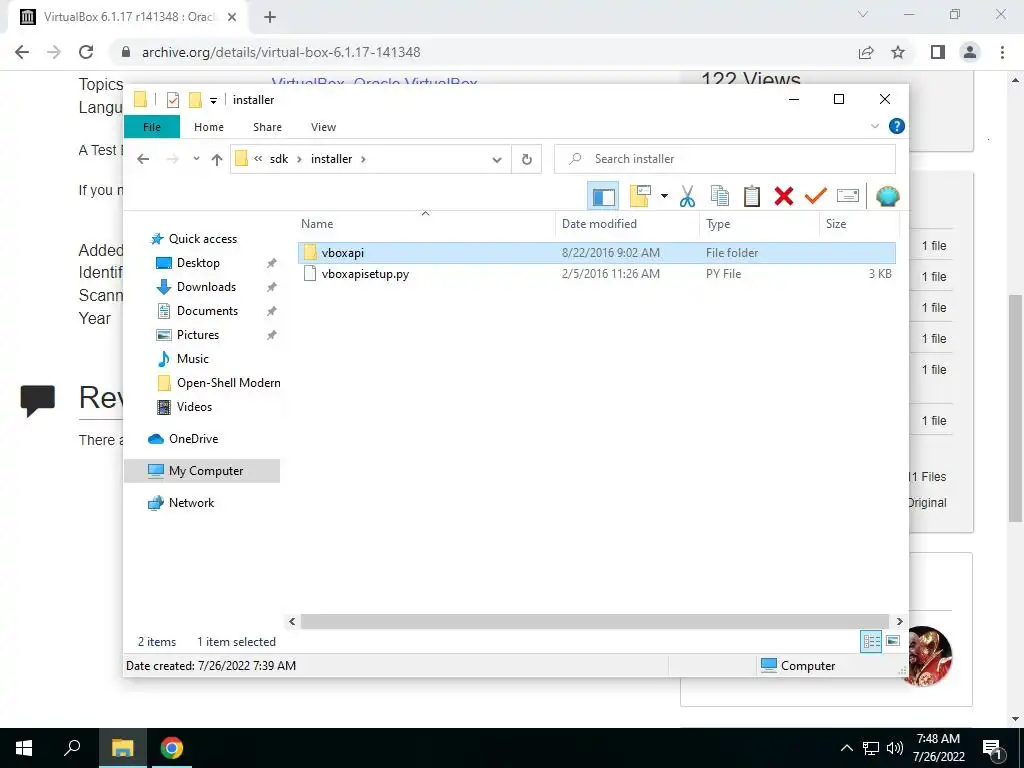This screenshot has height=768, width=1024.
Task: Open Documents in navigation pane
Action: 207,311
